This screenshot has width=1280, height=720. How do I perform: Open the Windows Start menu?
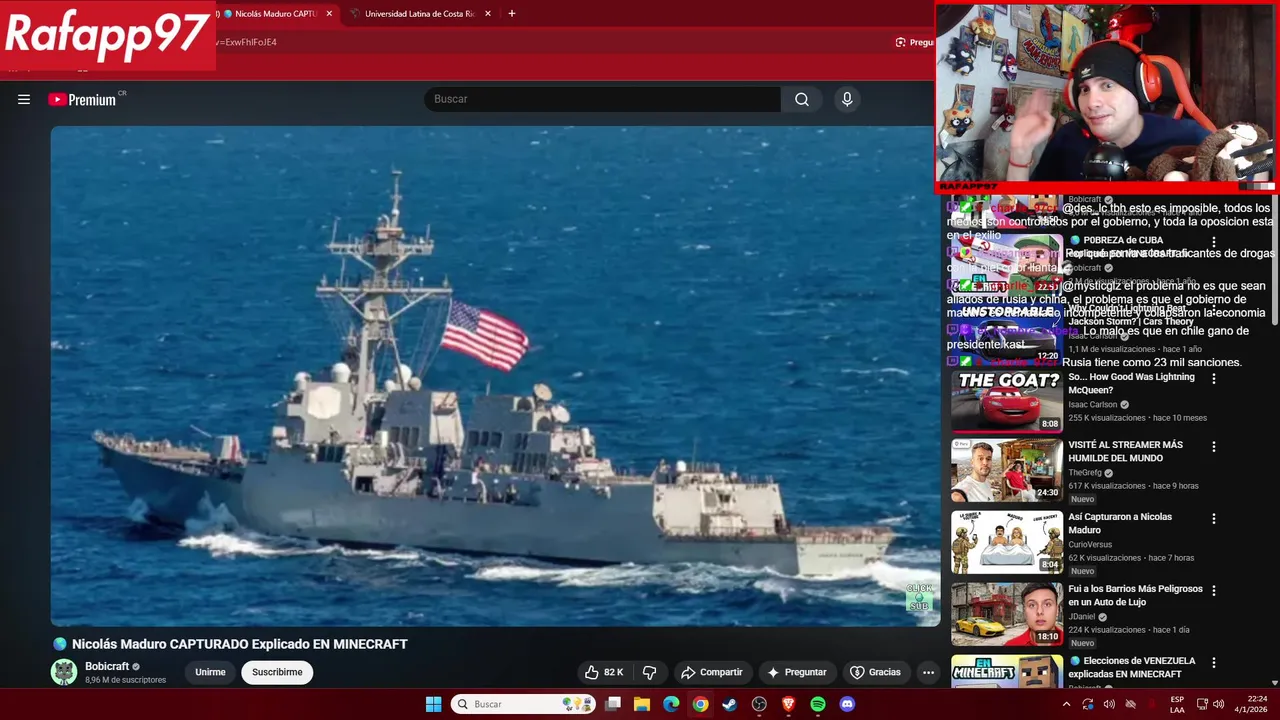click(433, 704)
